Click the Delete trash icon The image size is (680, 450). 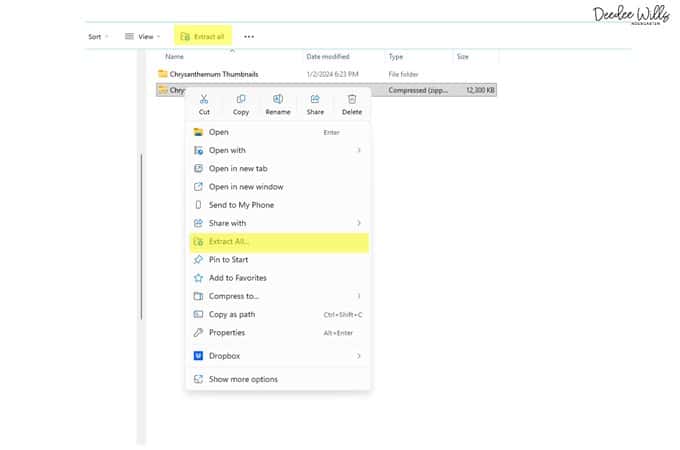pyautogui.click(x=352, y=99)
